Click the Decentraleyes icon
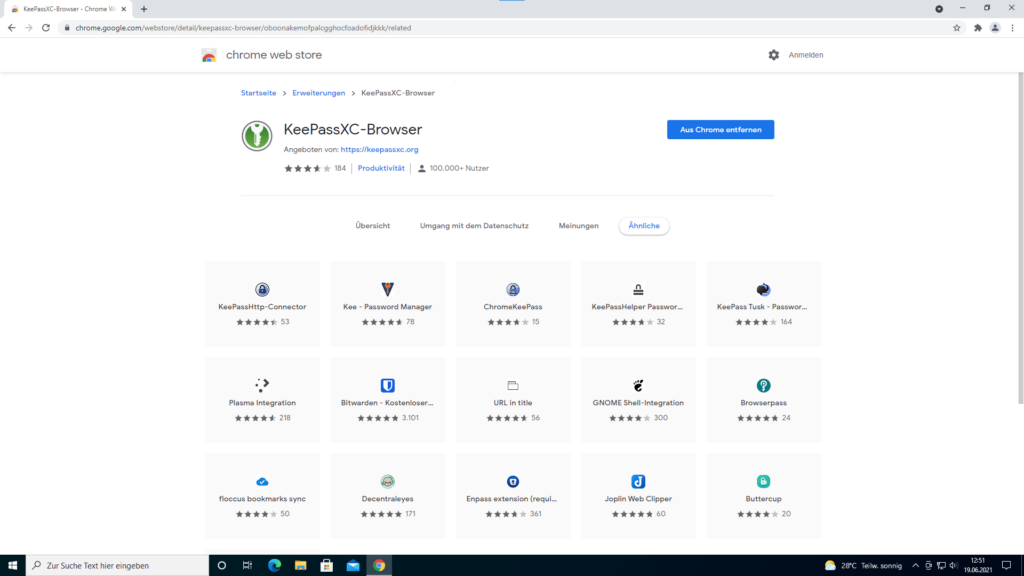The height and width of the screenshot is (576, 1024). [387, 481]
